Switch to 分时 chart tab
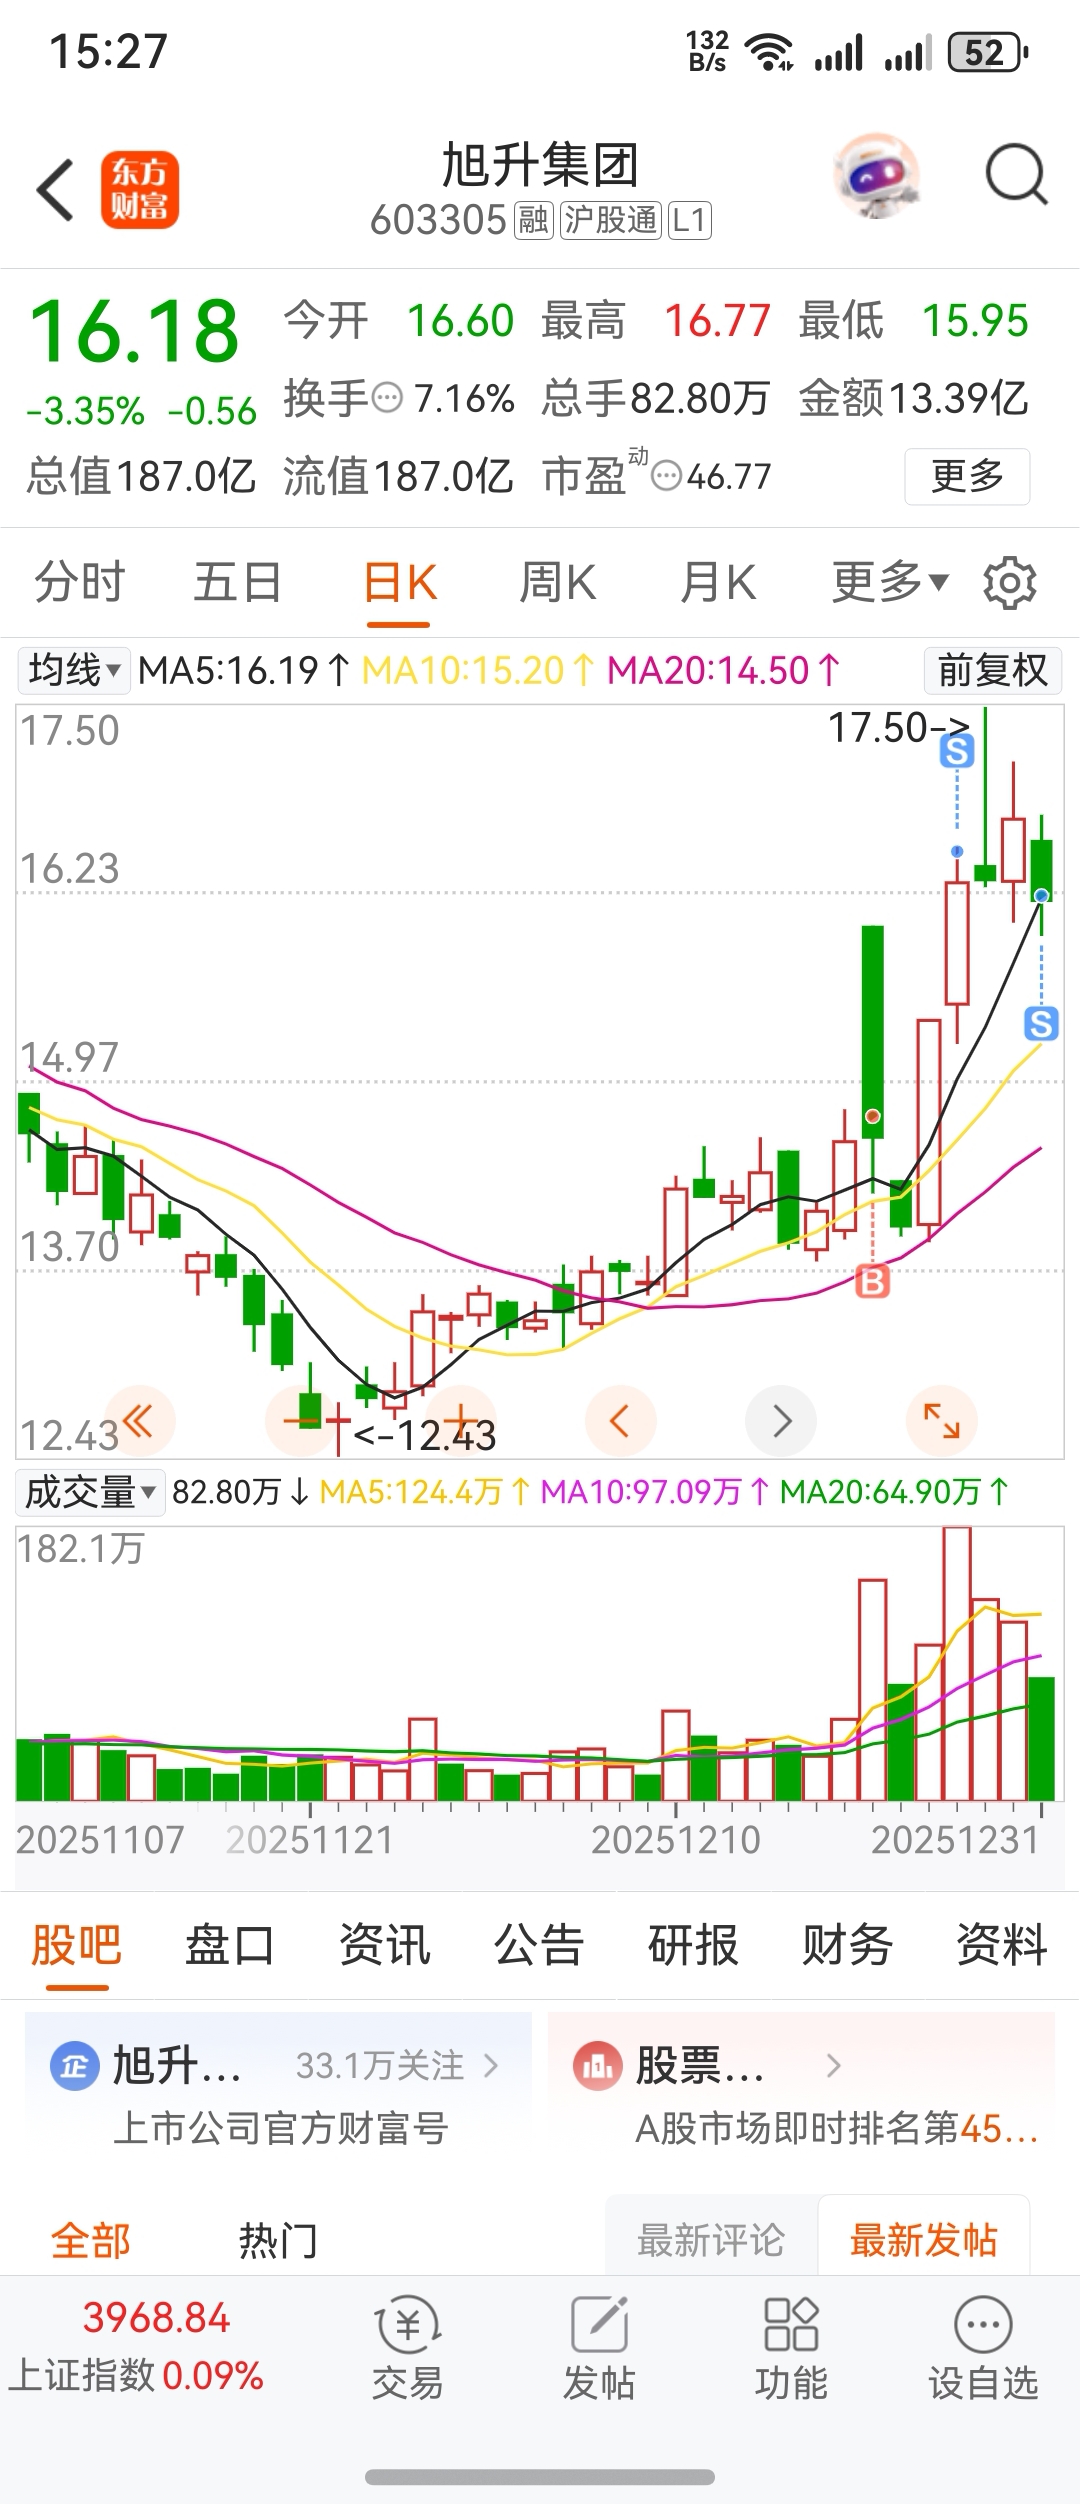This screenshot has height=2504, width=1080. pos(80,582)
